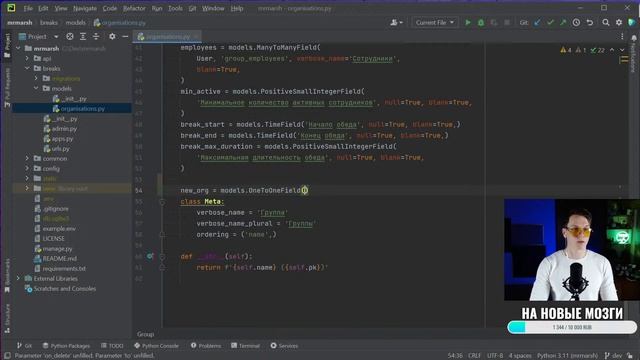Image resolution: width=640 pixels, height=360 pixels.
Task: Start debugging with the bug icon
Action: (481, 22)
